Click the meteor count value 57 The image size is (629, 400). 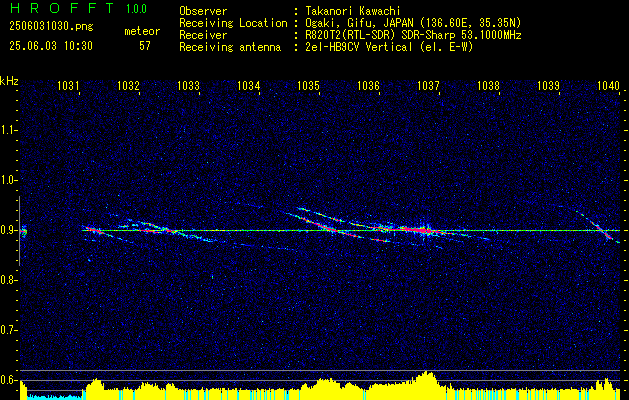click(145, 46)
